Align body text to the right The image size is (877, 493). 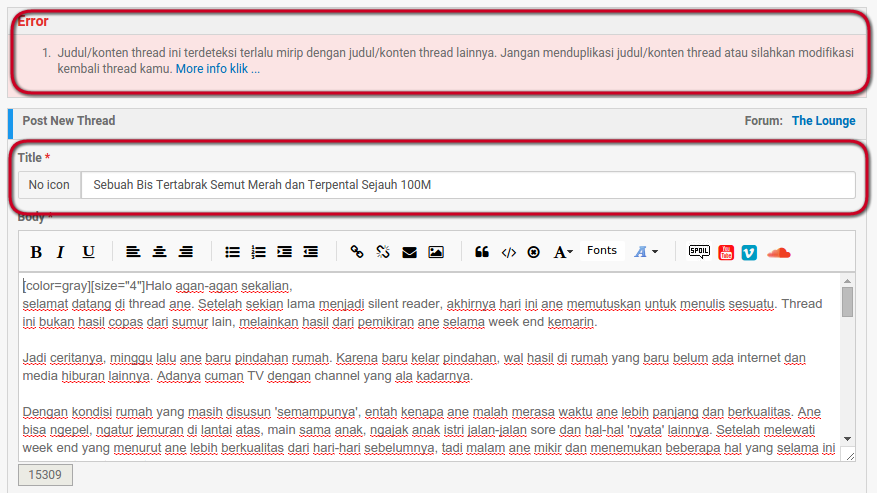tap(186, 252)
